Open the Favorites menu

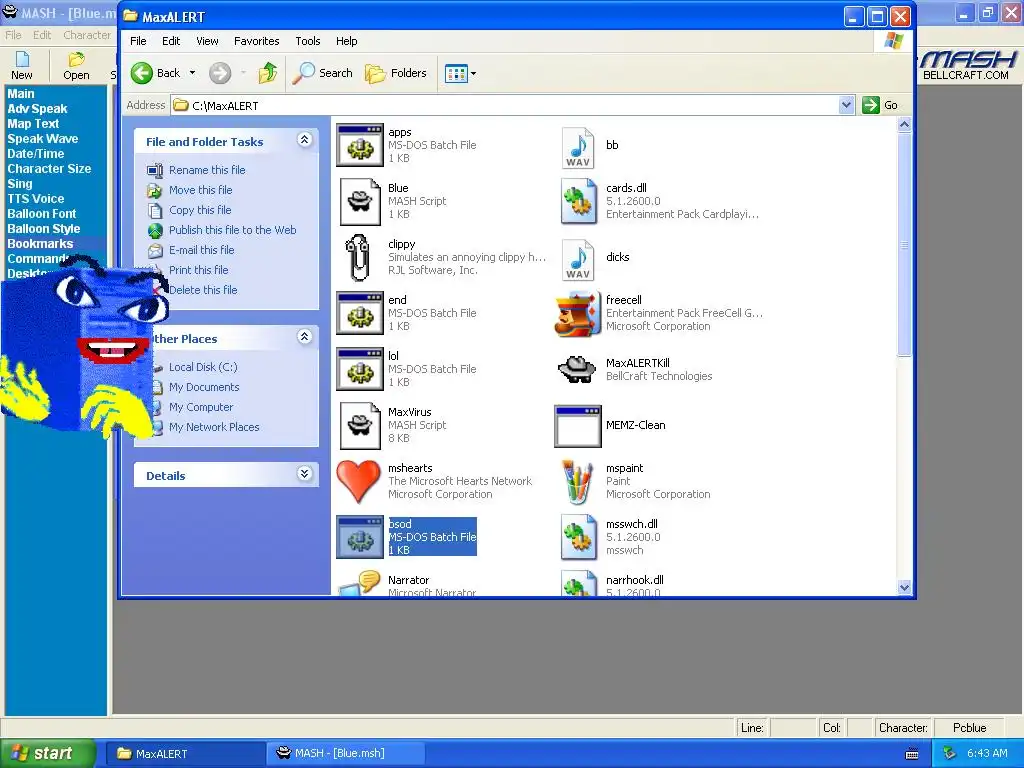click(x=257, y=41)
